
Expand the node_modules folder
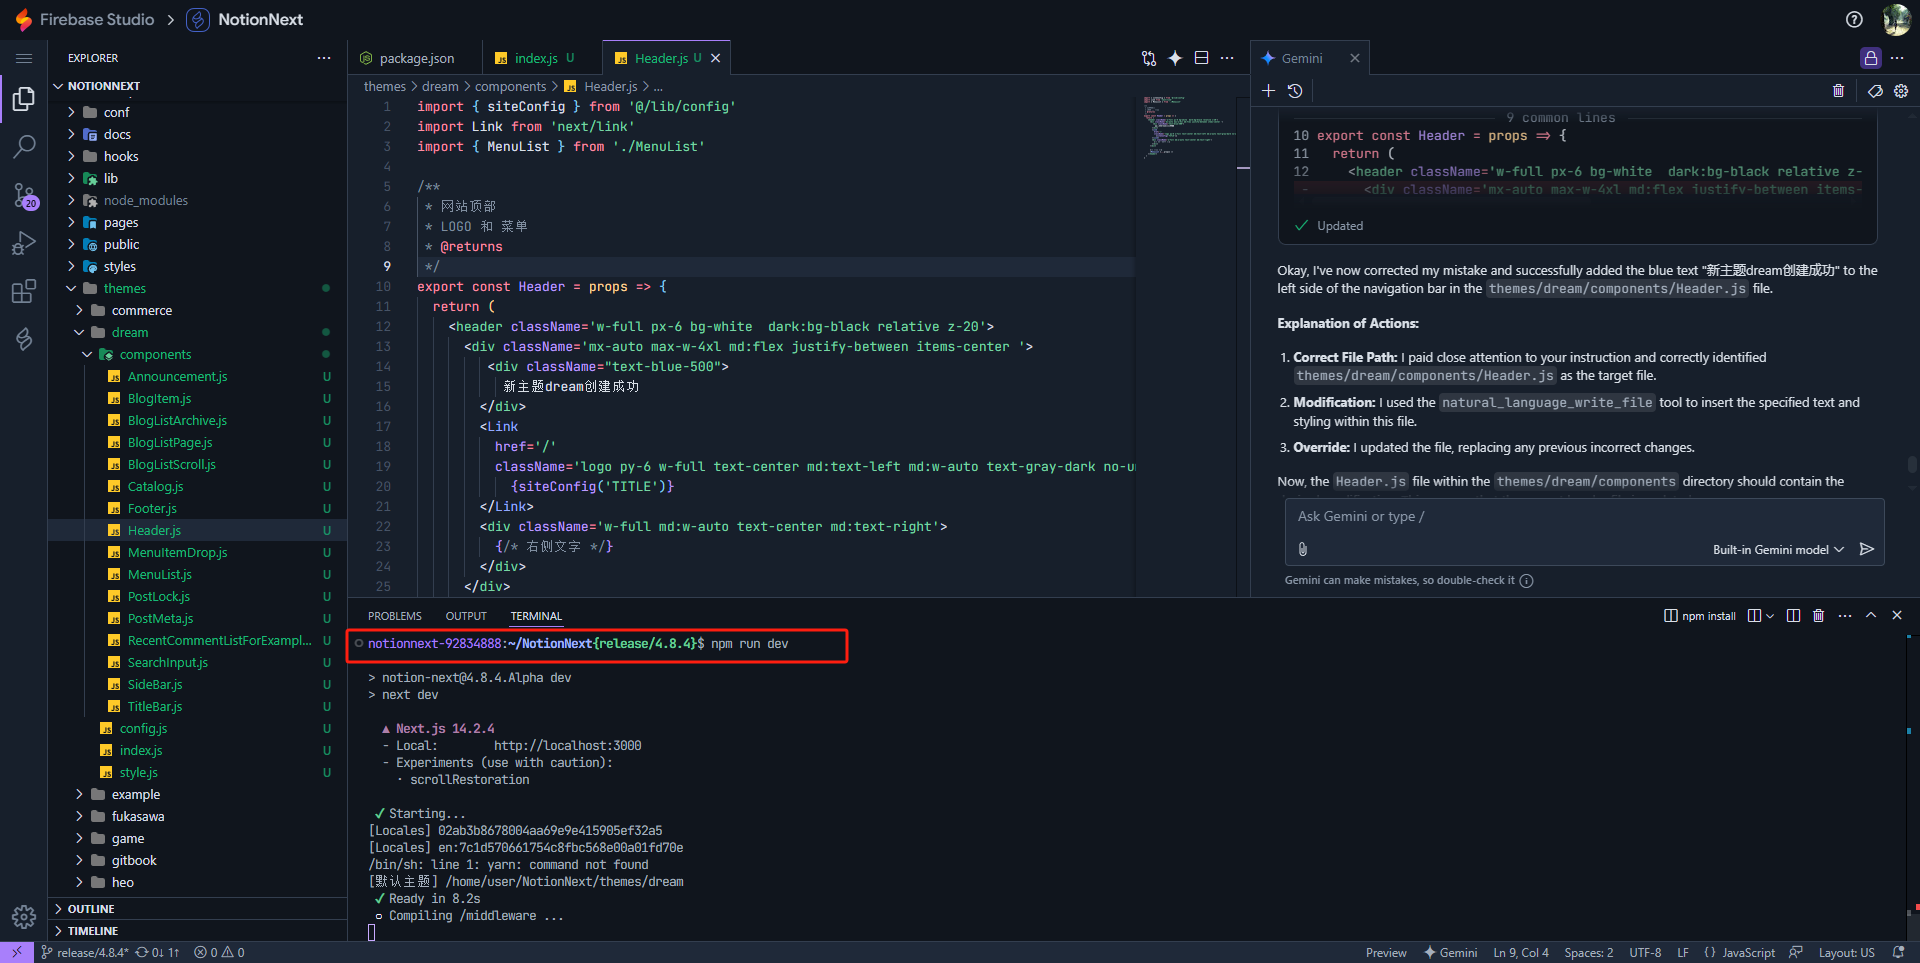pos(145,200)
